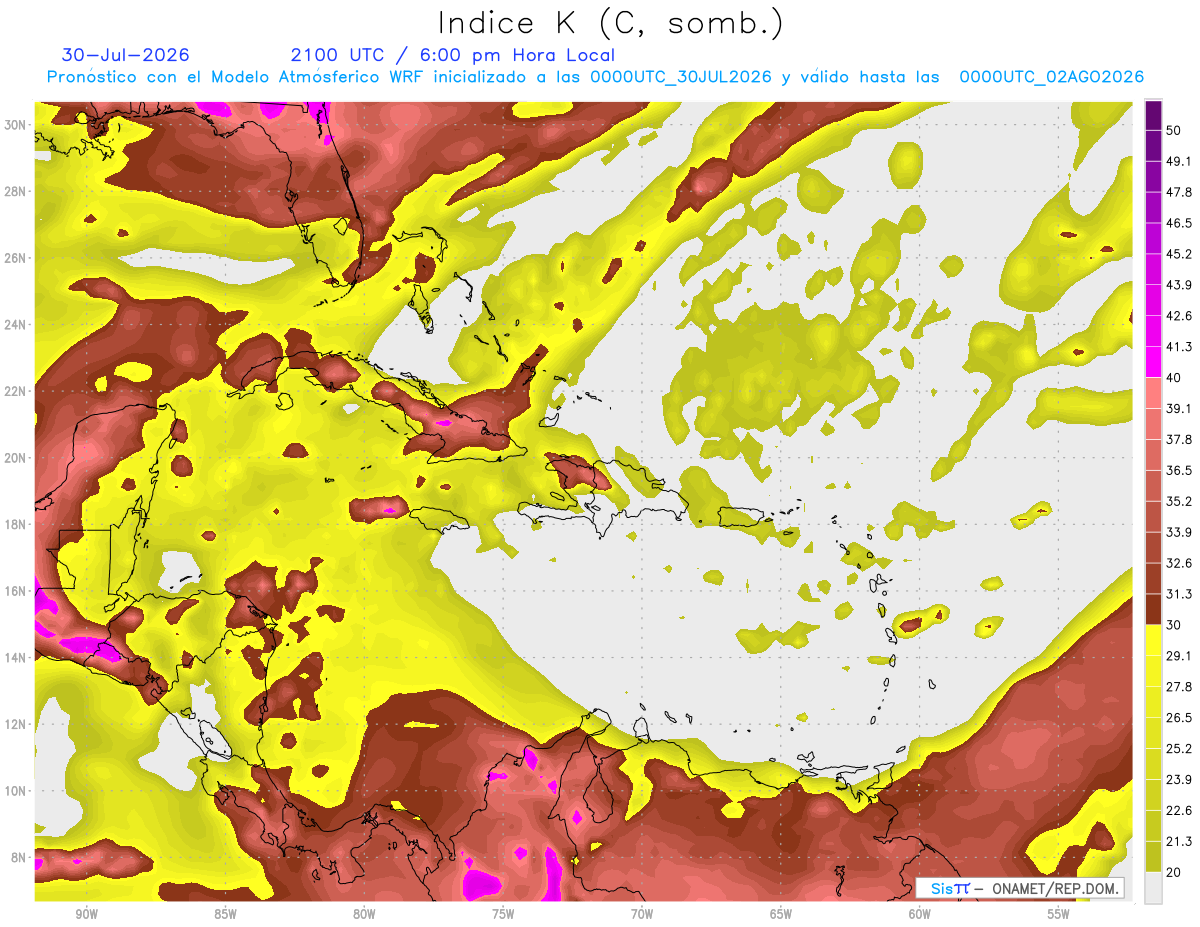The width and height of the screenshot is (1200, 927).
Task: Pick the dark brown band between 30 and 31.3
Action: pyautogui.click(x=1153, y=609)
